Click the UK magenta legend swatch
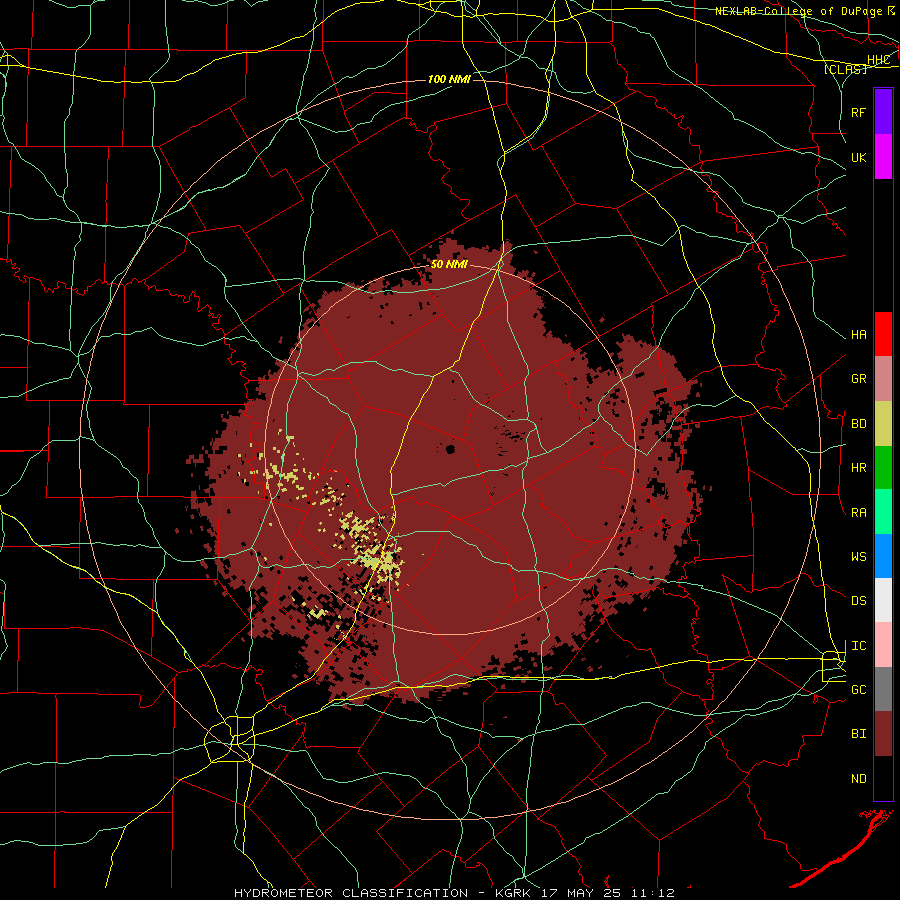 pos(883,157)
